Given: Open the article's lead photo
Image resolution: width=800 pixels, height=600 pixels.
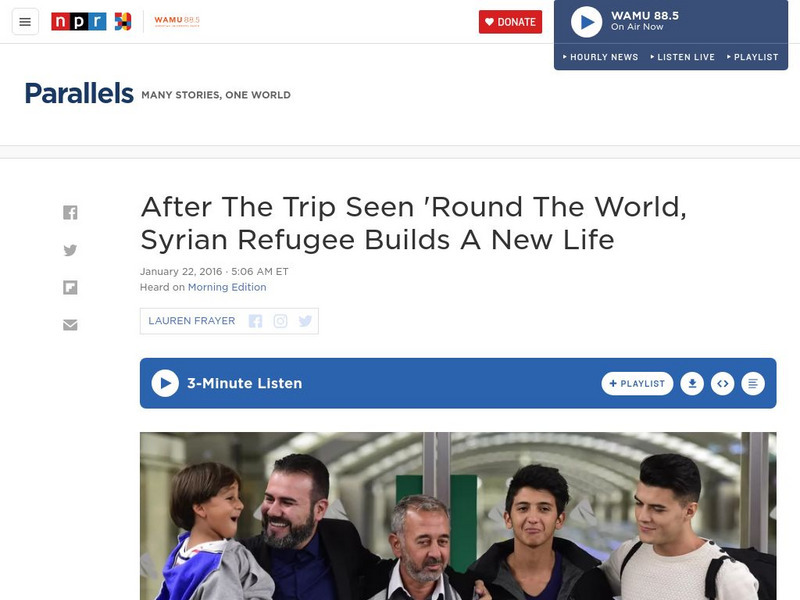Looking at the screenshot, I should (458, 516).
